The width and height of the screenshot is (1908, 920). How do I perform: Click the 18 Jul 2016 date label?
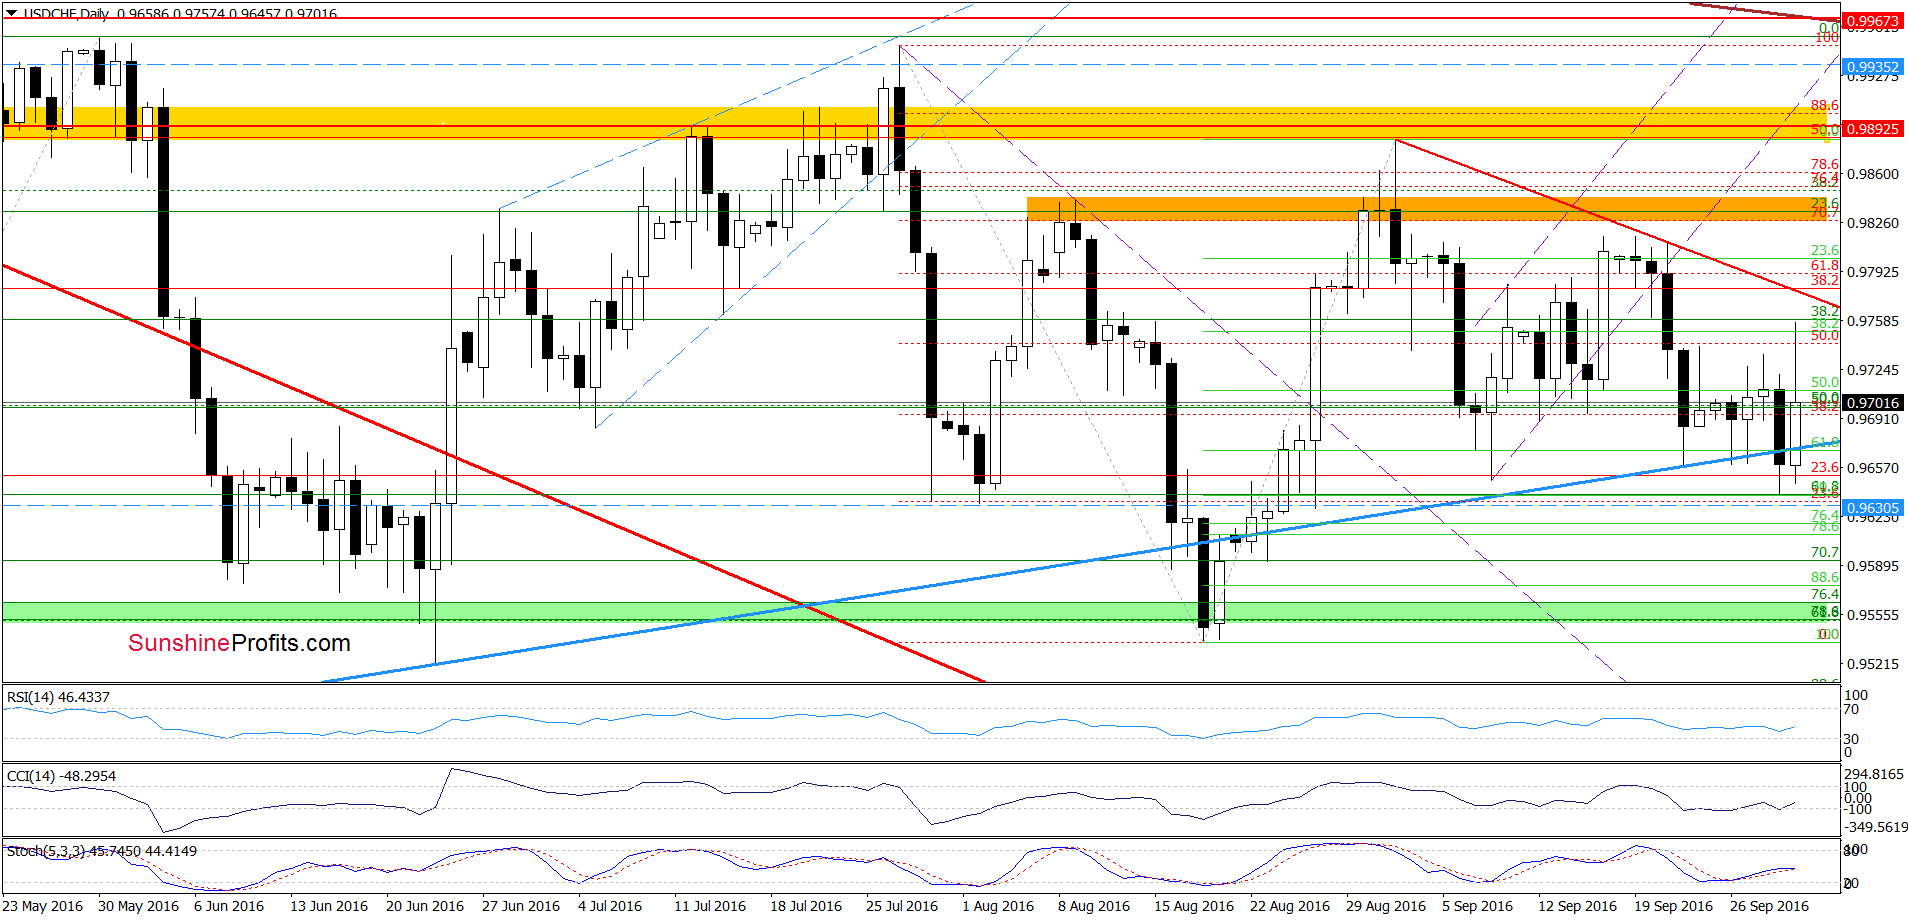coord(806,906)
